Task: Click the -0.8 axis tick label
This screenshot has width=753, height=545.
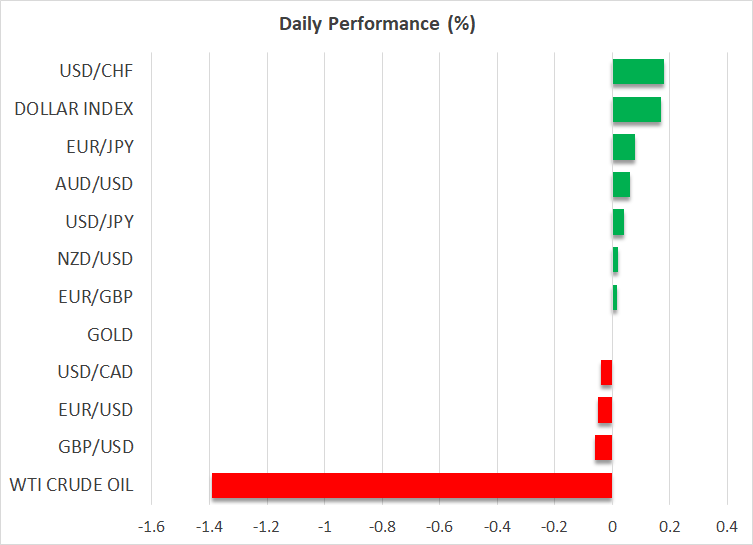Action: (381, 527)
